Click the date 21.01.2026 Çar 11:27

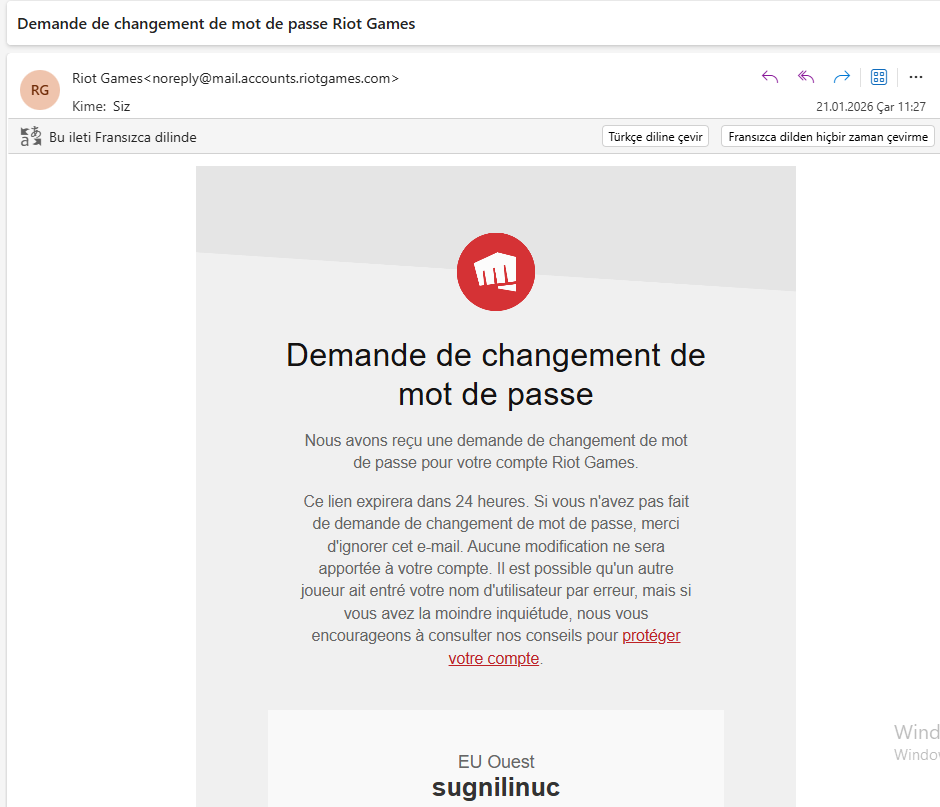coord(870,107)
